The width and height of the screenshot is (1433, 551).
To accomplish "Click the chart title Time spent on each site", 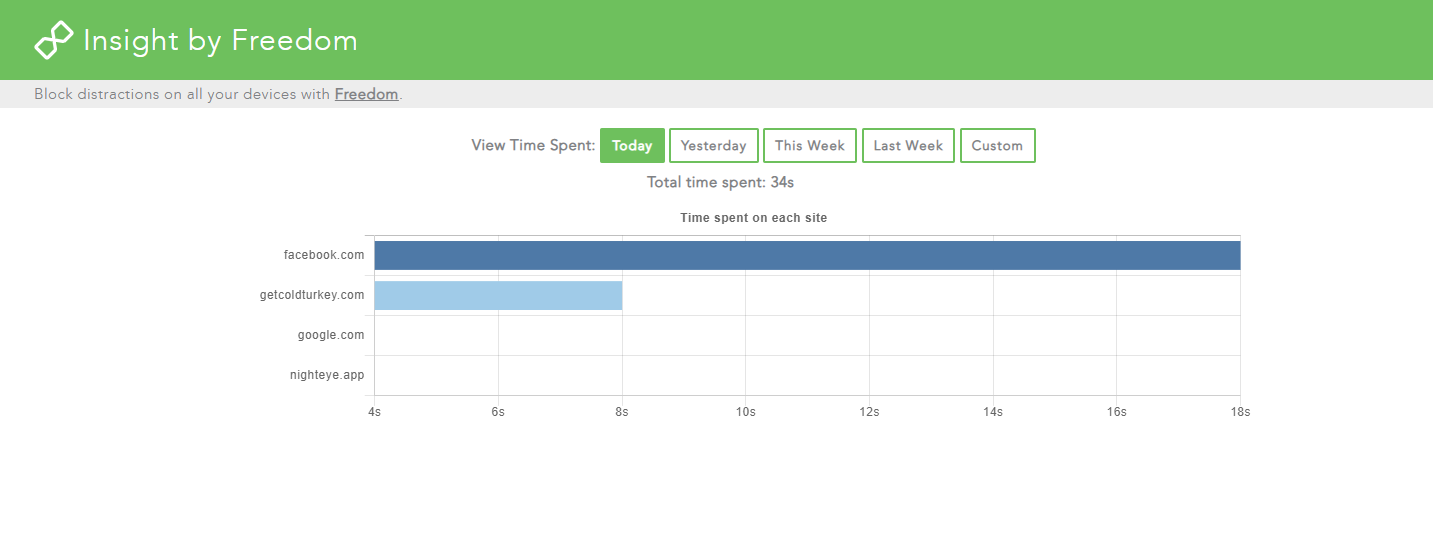I will coord(754,217).
